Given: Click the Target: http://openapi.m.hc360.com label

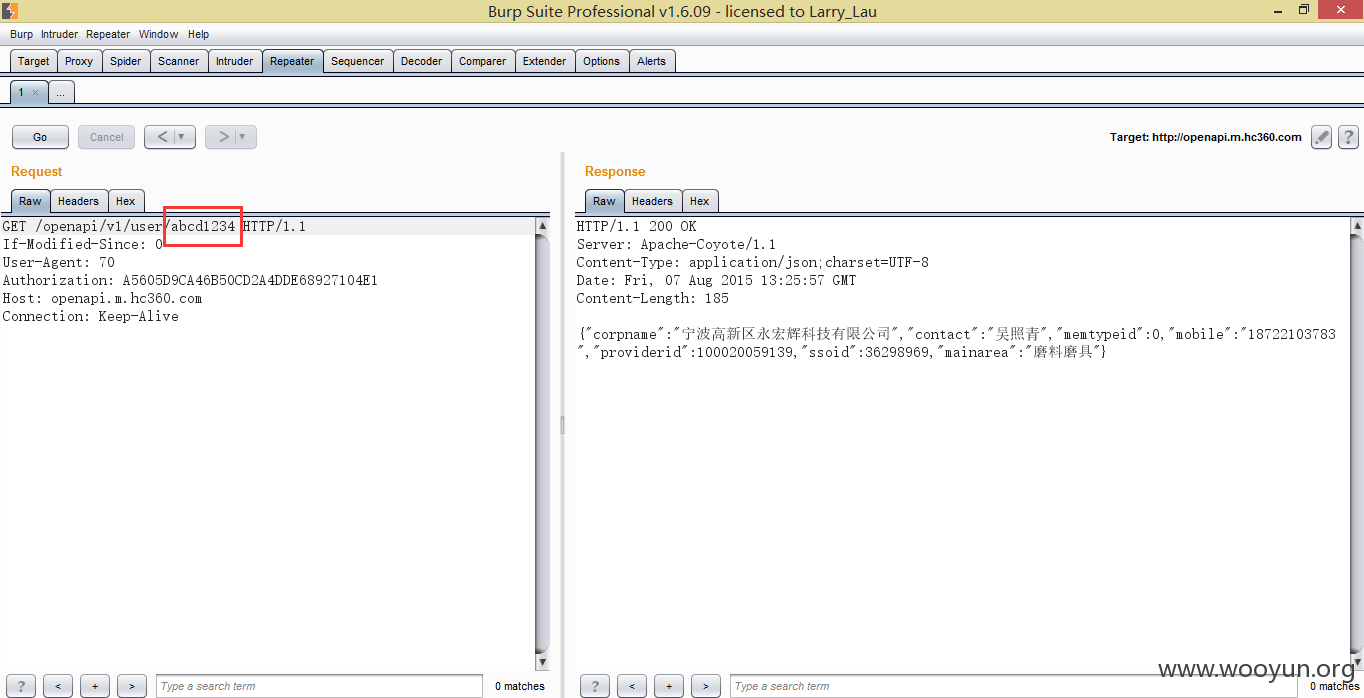Looking at the screenshot, I should point(1206,138).
